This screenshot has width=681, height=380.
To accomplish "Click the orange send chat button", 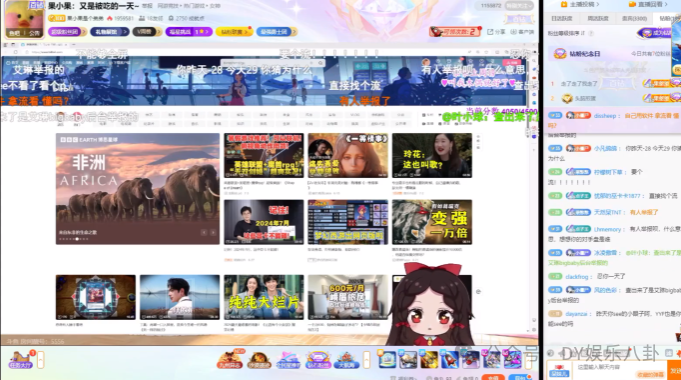I will pos(674,370).
